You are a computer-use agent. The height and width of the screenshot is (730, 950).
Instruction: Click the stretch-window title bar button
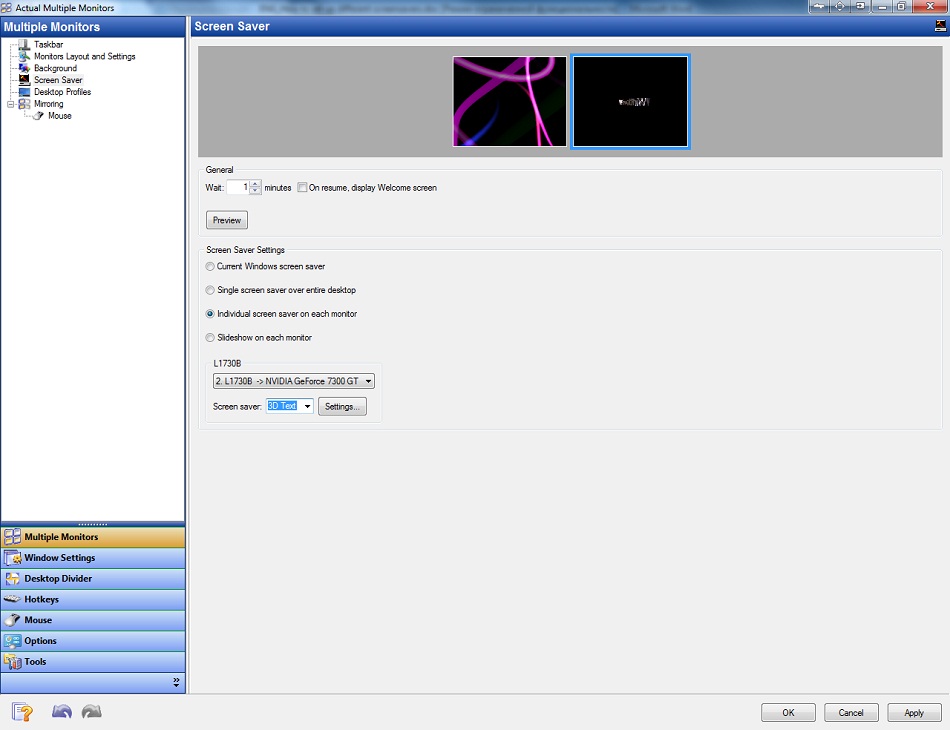click(x=819, y=6)
